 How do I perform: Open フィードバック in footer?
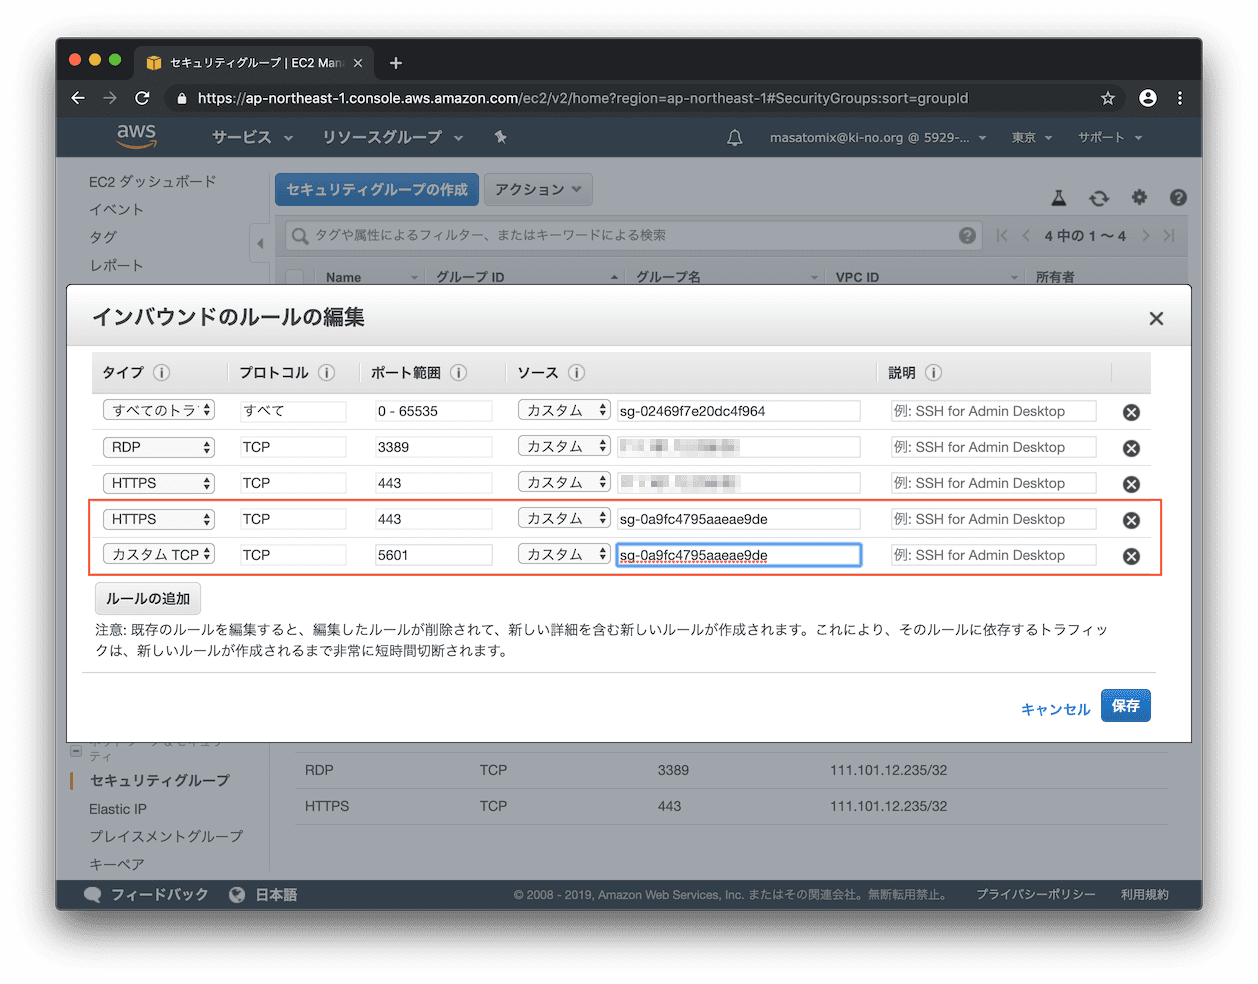pos(147,895)
